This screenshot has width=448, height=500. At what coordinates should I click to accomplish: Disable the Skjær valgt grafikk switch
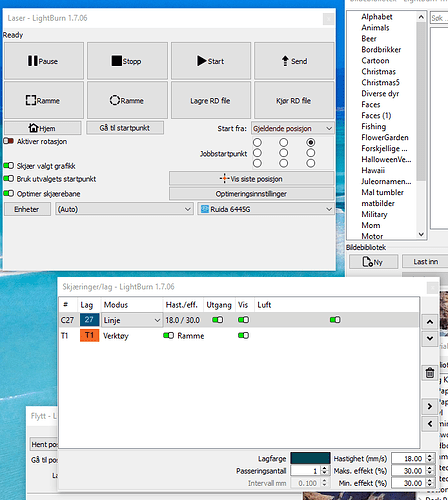point(8,166)
